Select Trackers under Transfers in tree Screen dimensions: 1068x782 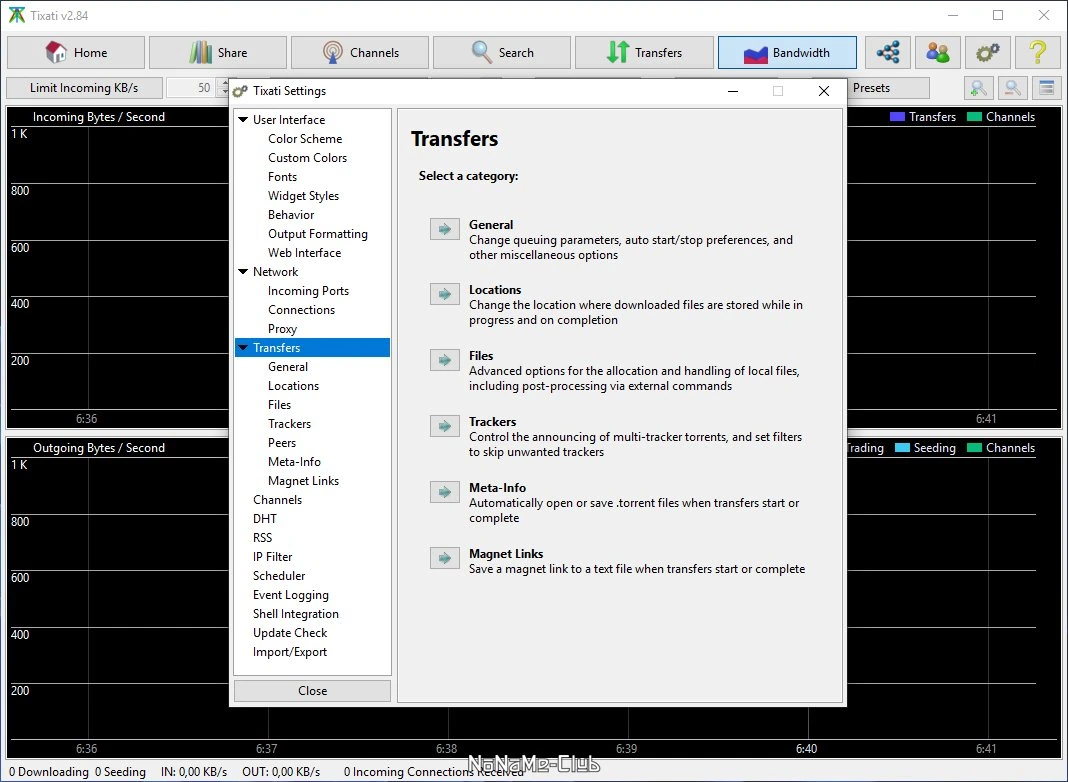[289, 424]
